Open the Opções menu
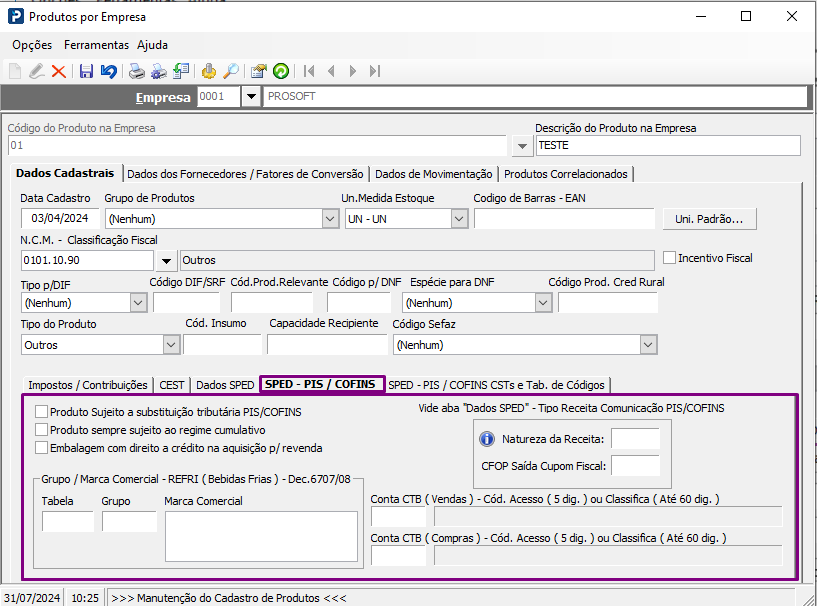 coord(32,45)
